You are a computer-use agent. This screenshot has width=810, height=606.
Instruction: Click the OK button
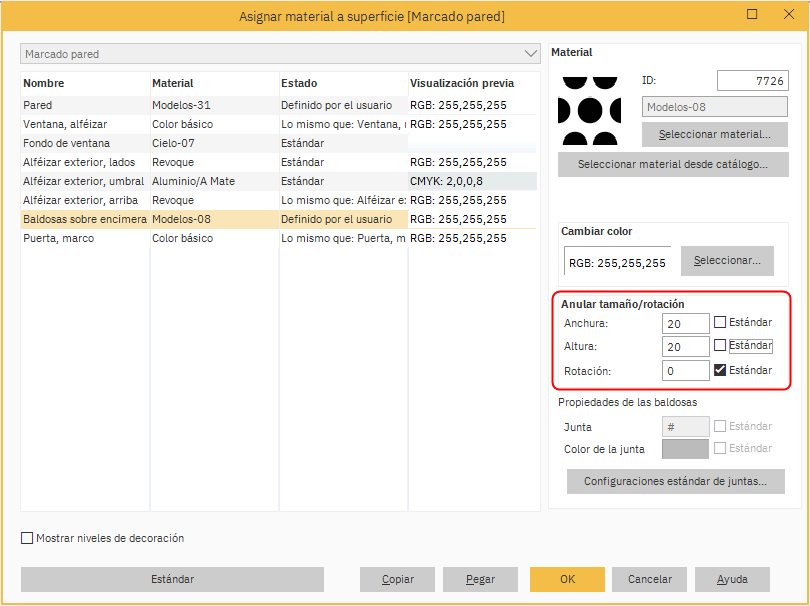coord(567,579)
